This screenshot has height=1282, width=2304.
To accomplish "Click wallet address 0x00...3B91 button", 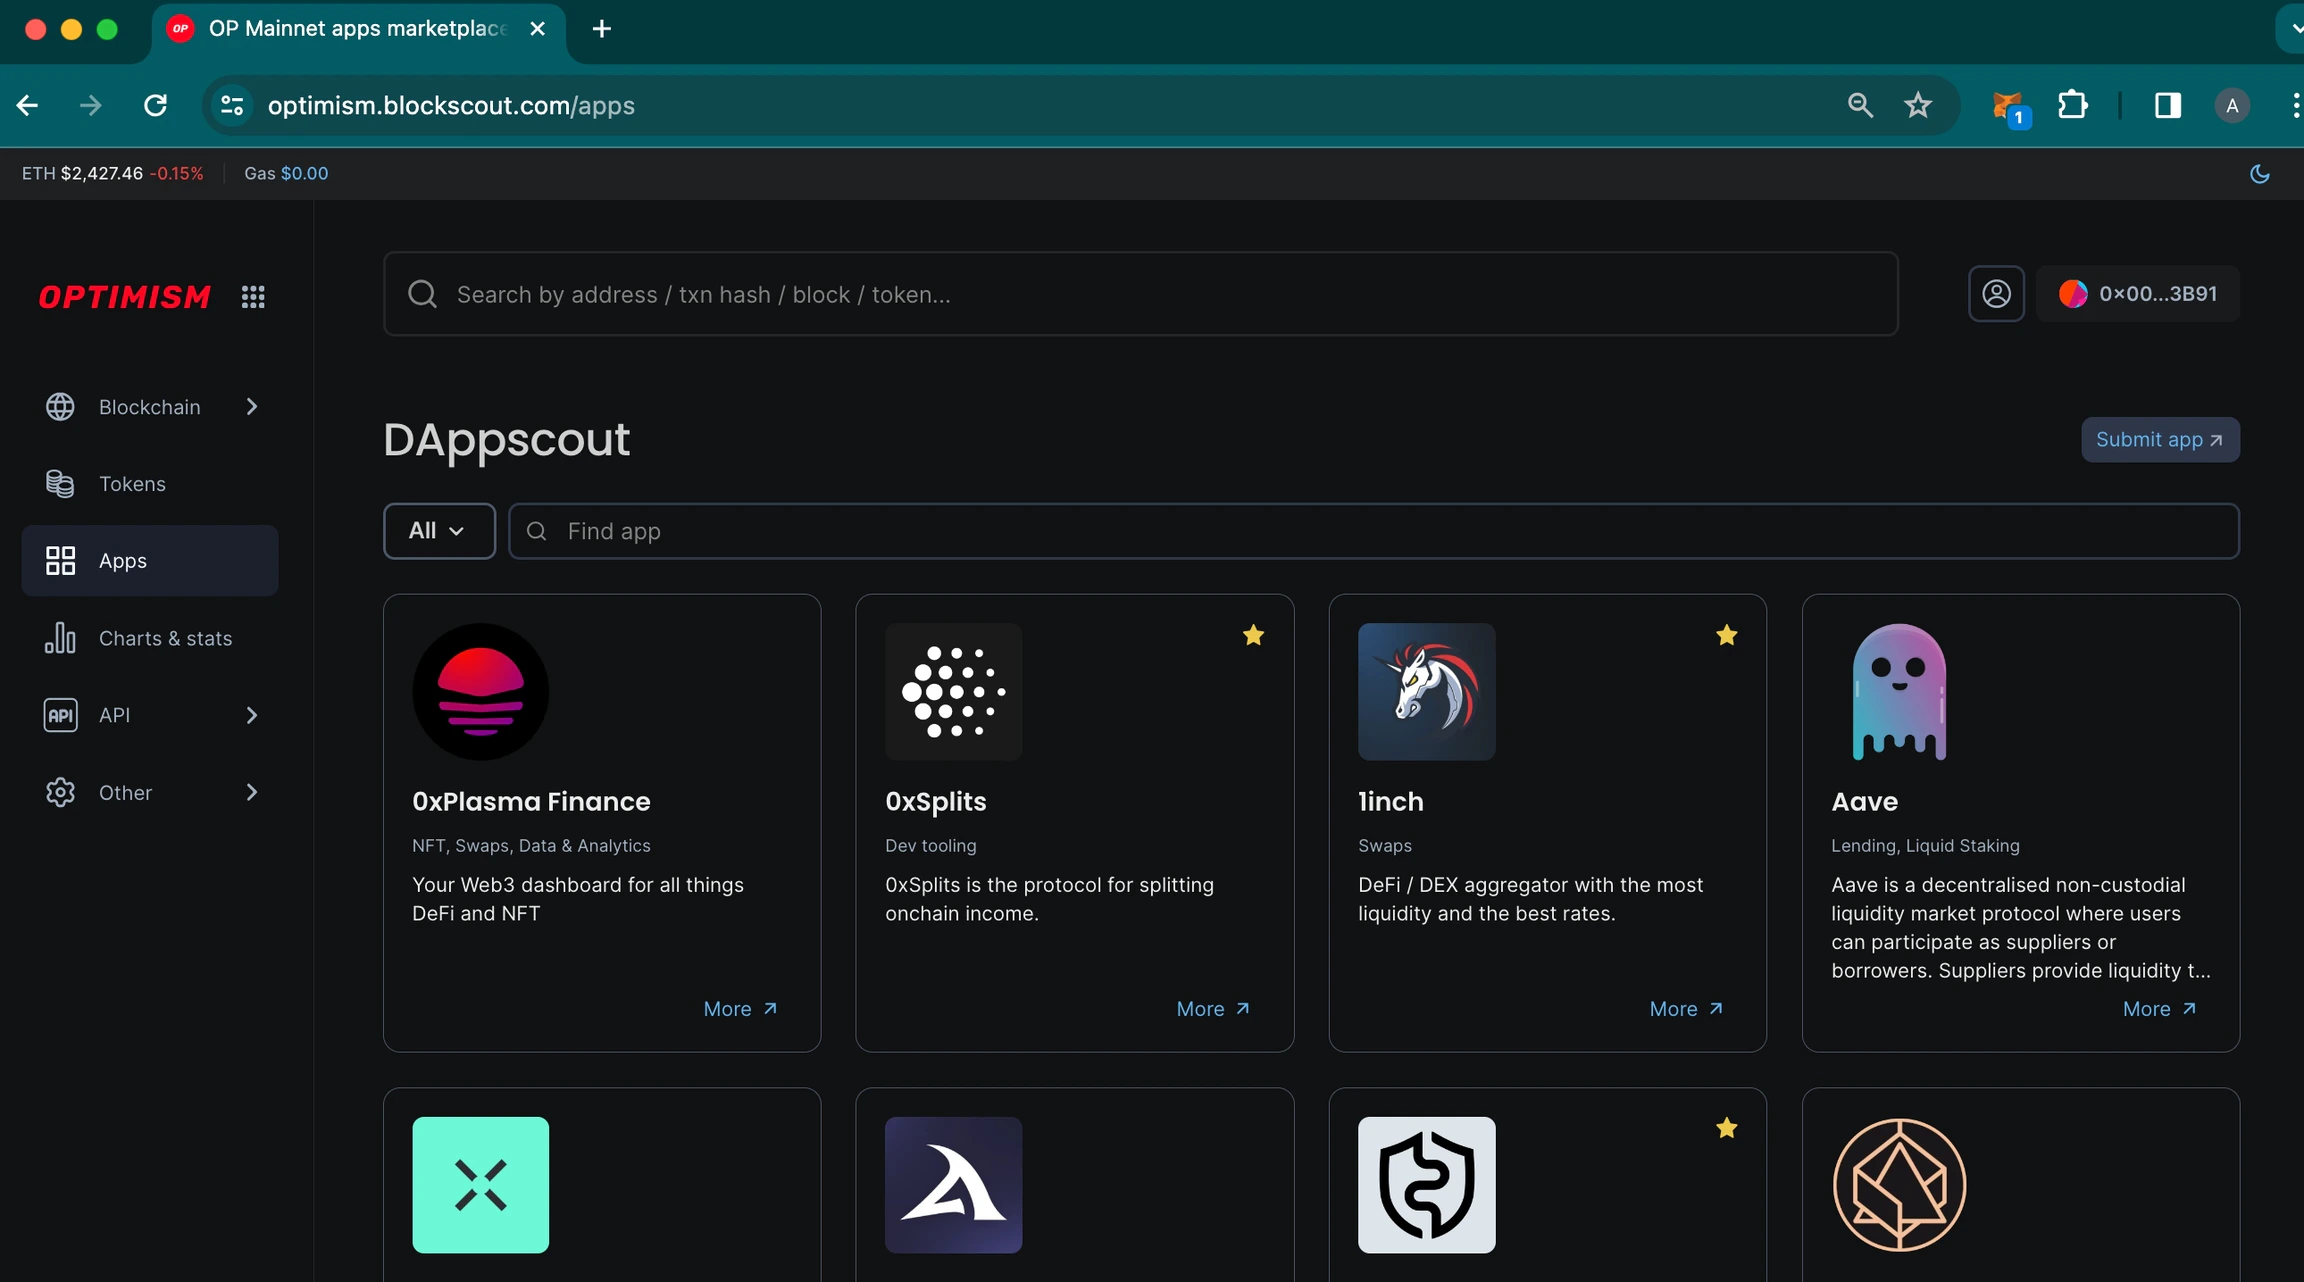I will (2138, 294).
